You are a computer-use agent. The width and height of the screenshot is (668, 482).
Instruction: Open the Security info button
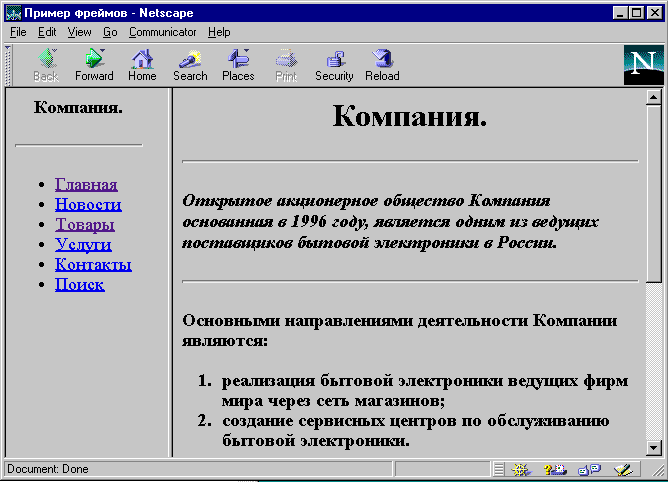(x=334, y=64)
